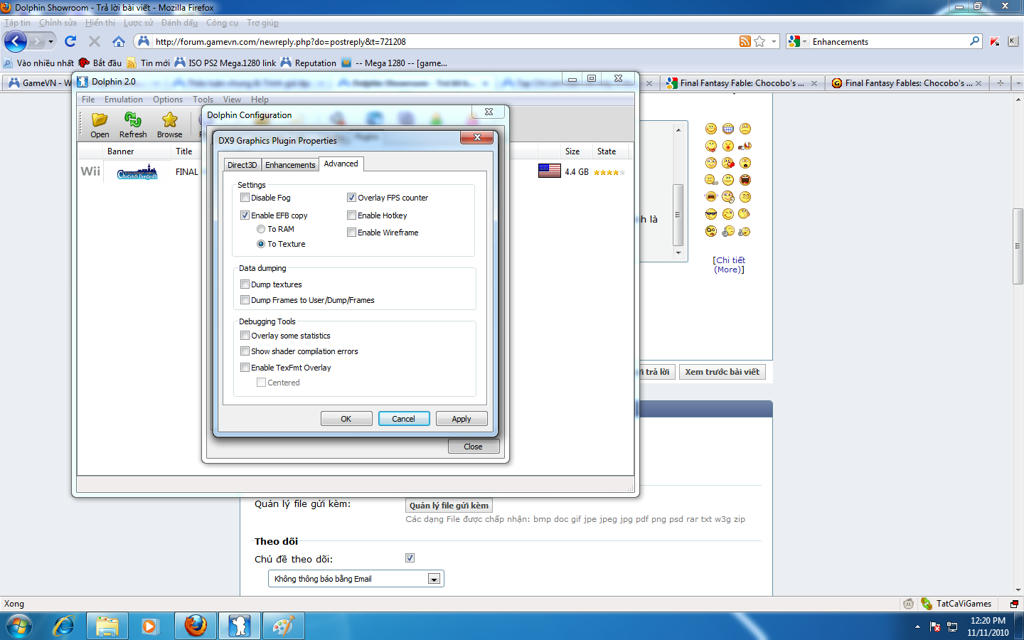Switch to the Direct3D tab
Viewport: 1024px width, 640px height.
pos(242,165)
